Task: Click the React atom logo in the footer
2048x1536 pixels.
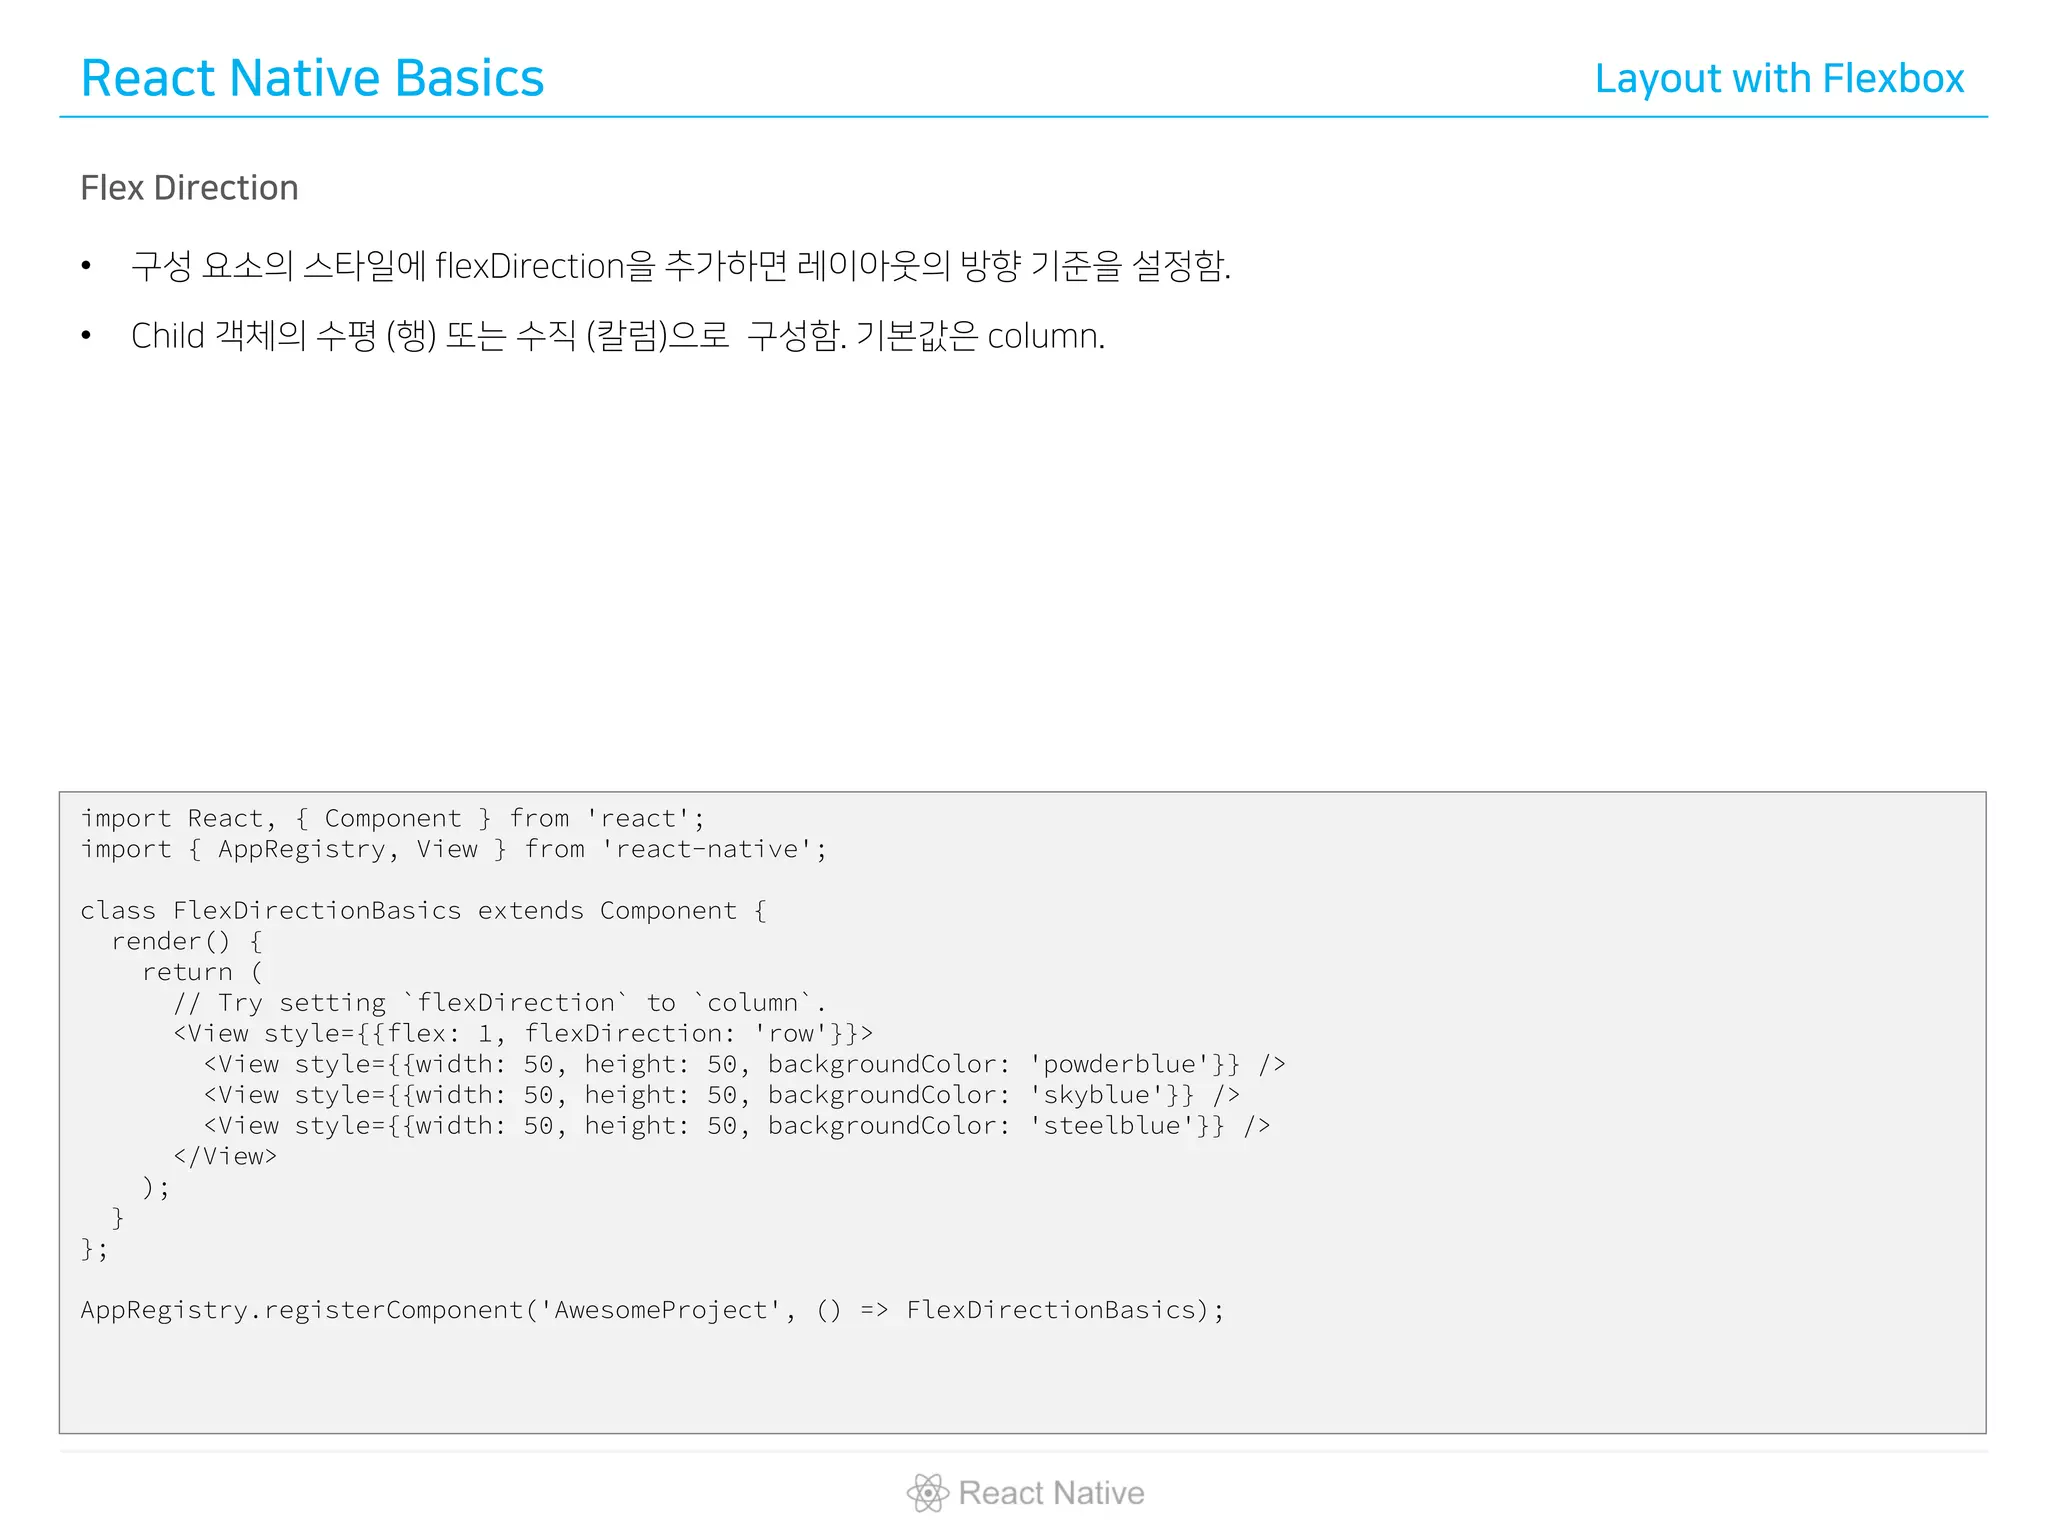Action: [928, 1493]
